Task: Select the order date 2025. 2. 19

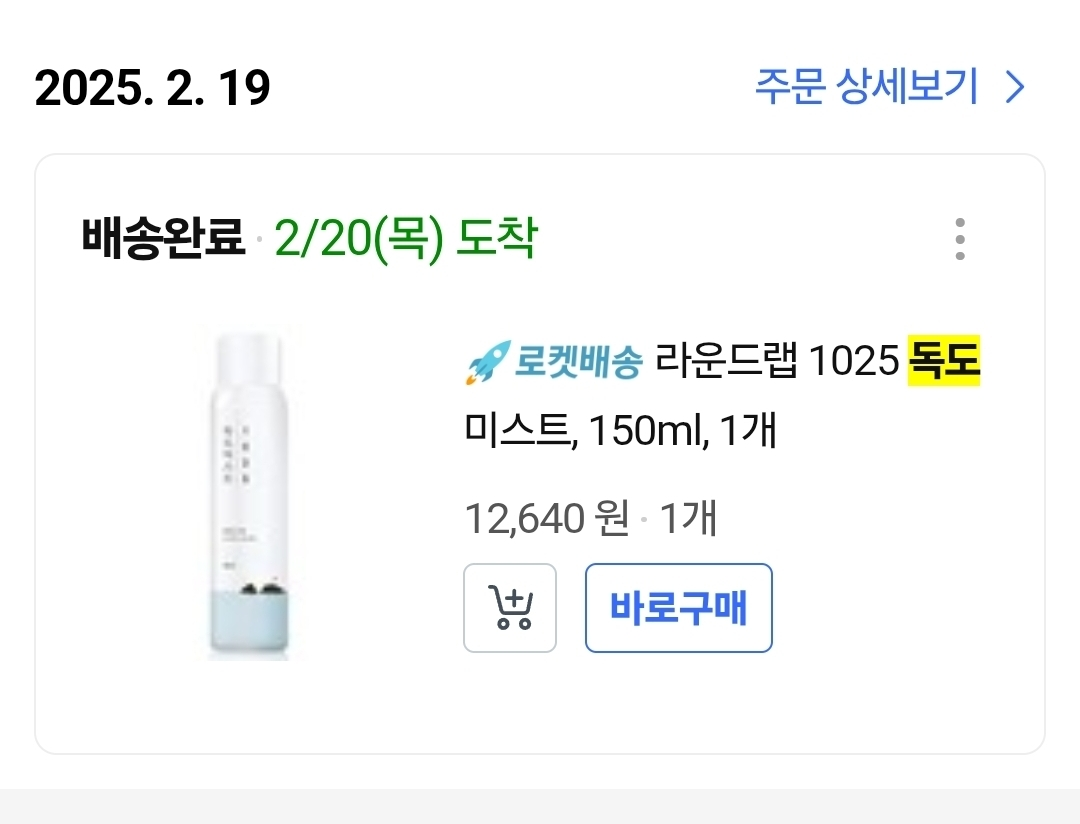Action: (153, 89)
